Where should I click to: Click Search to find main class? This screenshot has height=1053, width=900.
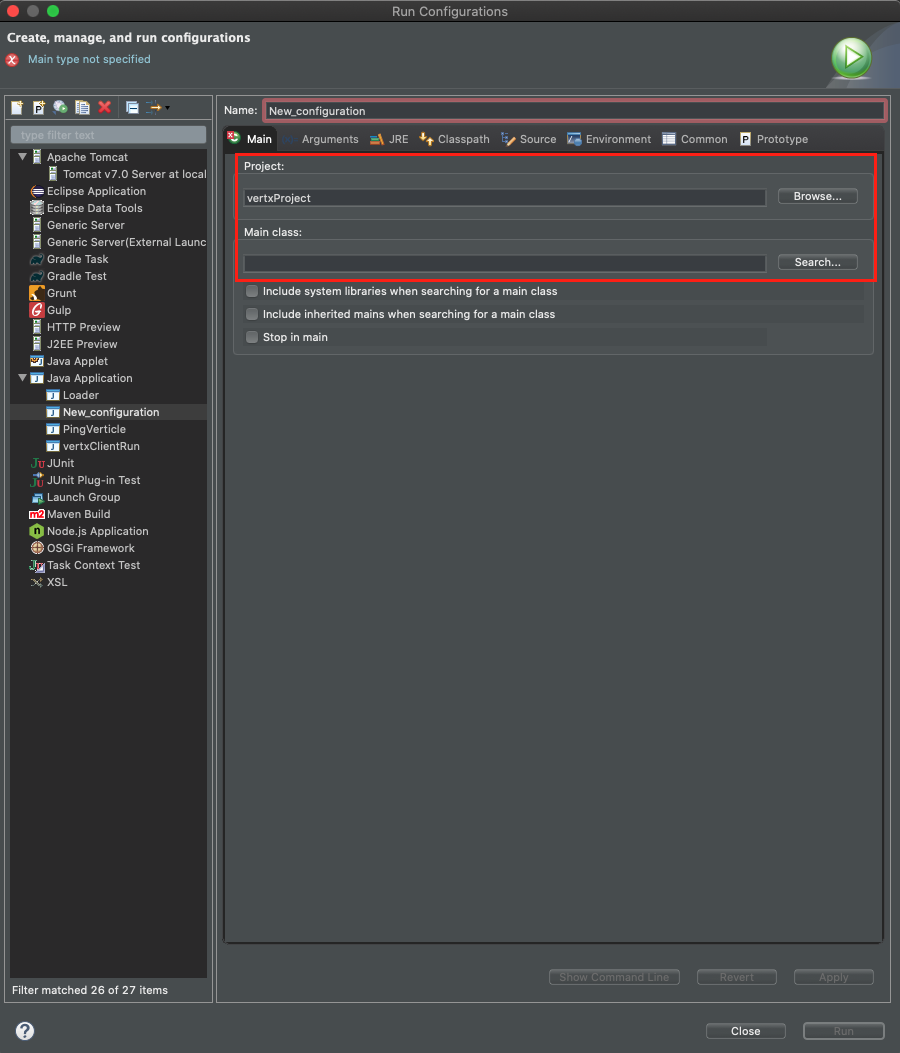tap(817, 262)
